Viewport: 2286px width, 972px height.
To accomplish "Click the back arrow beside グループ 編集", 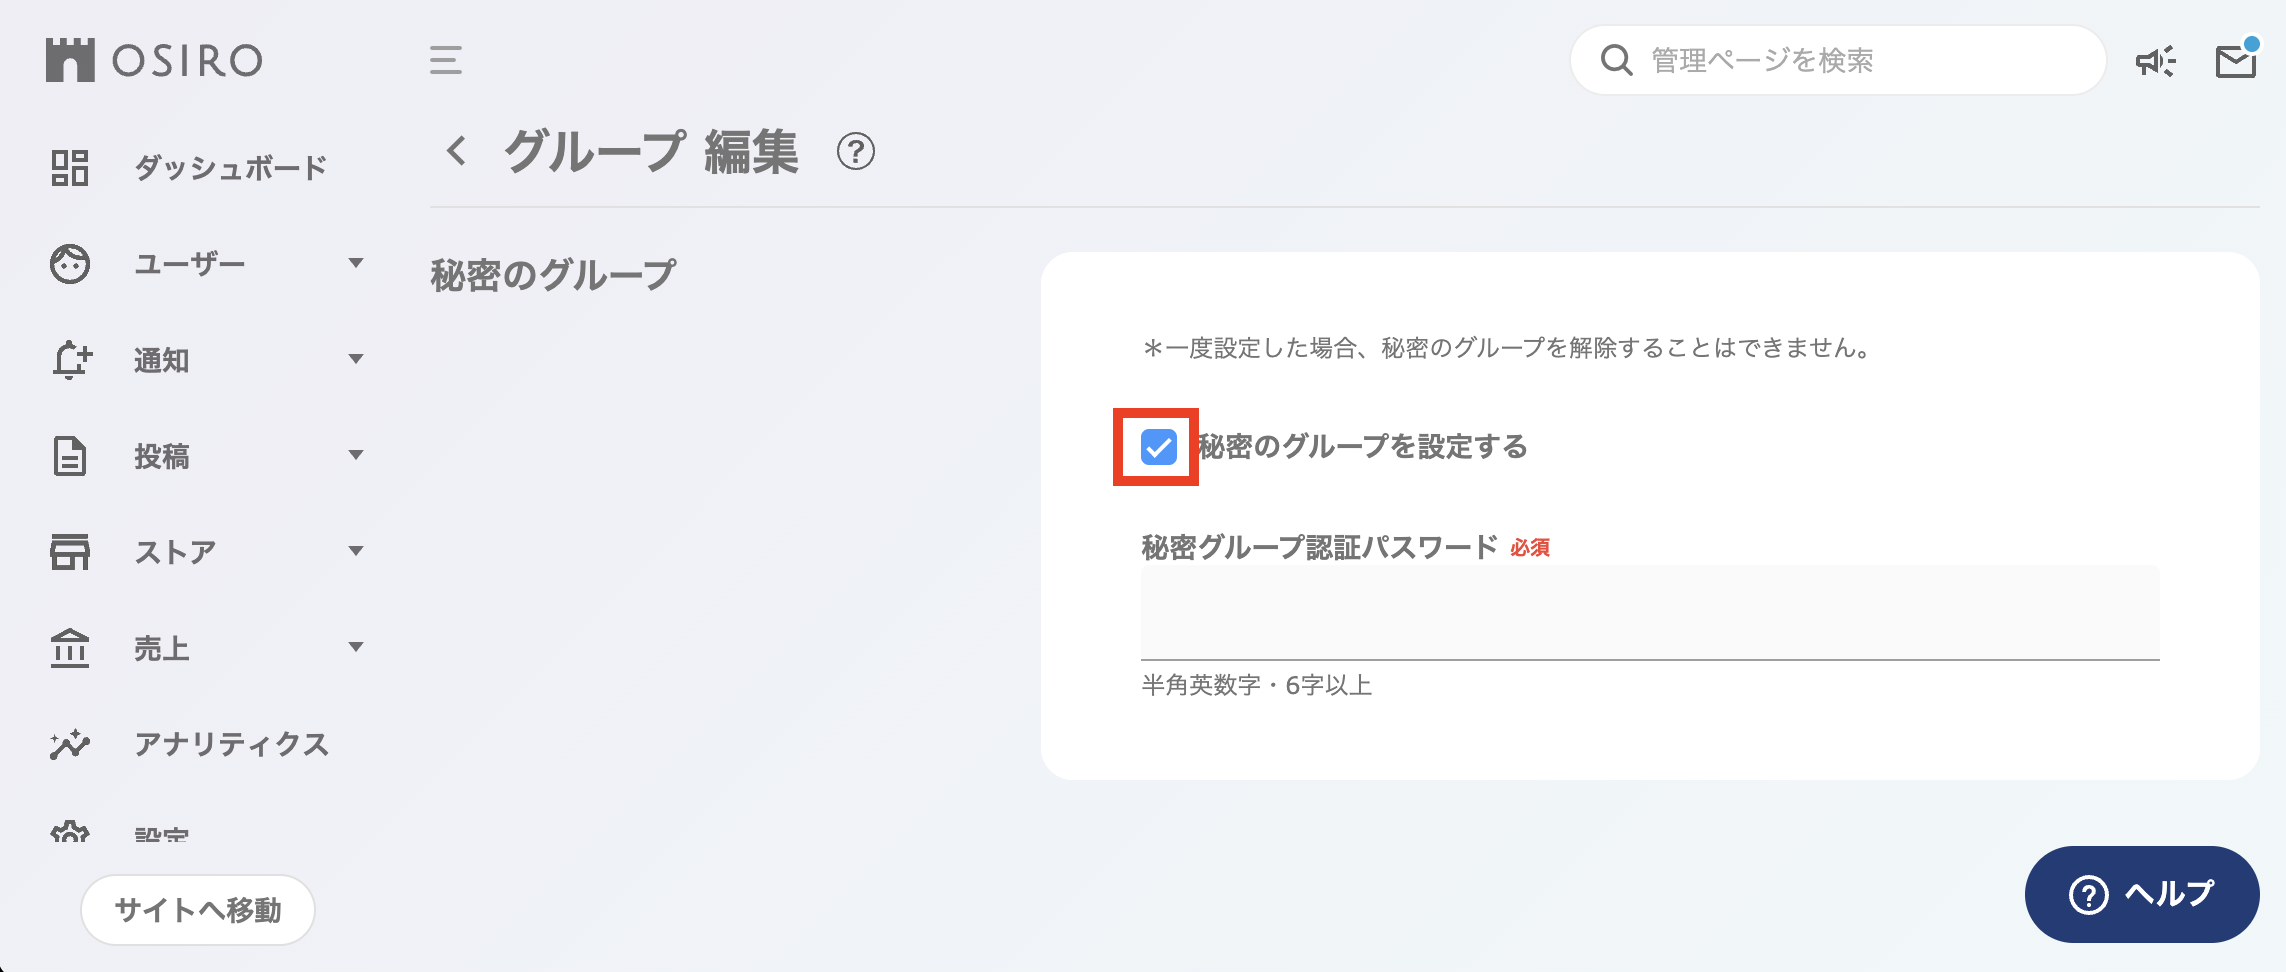I will click(457, 152).
